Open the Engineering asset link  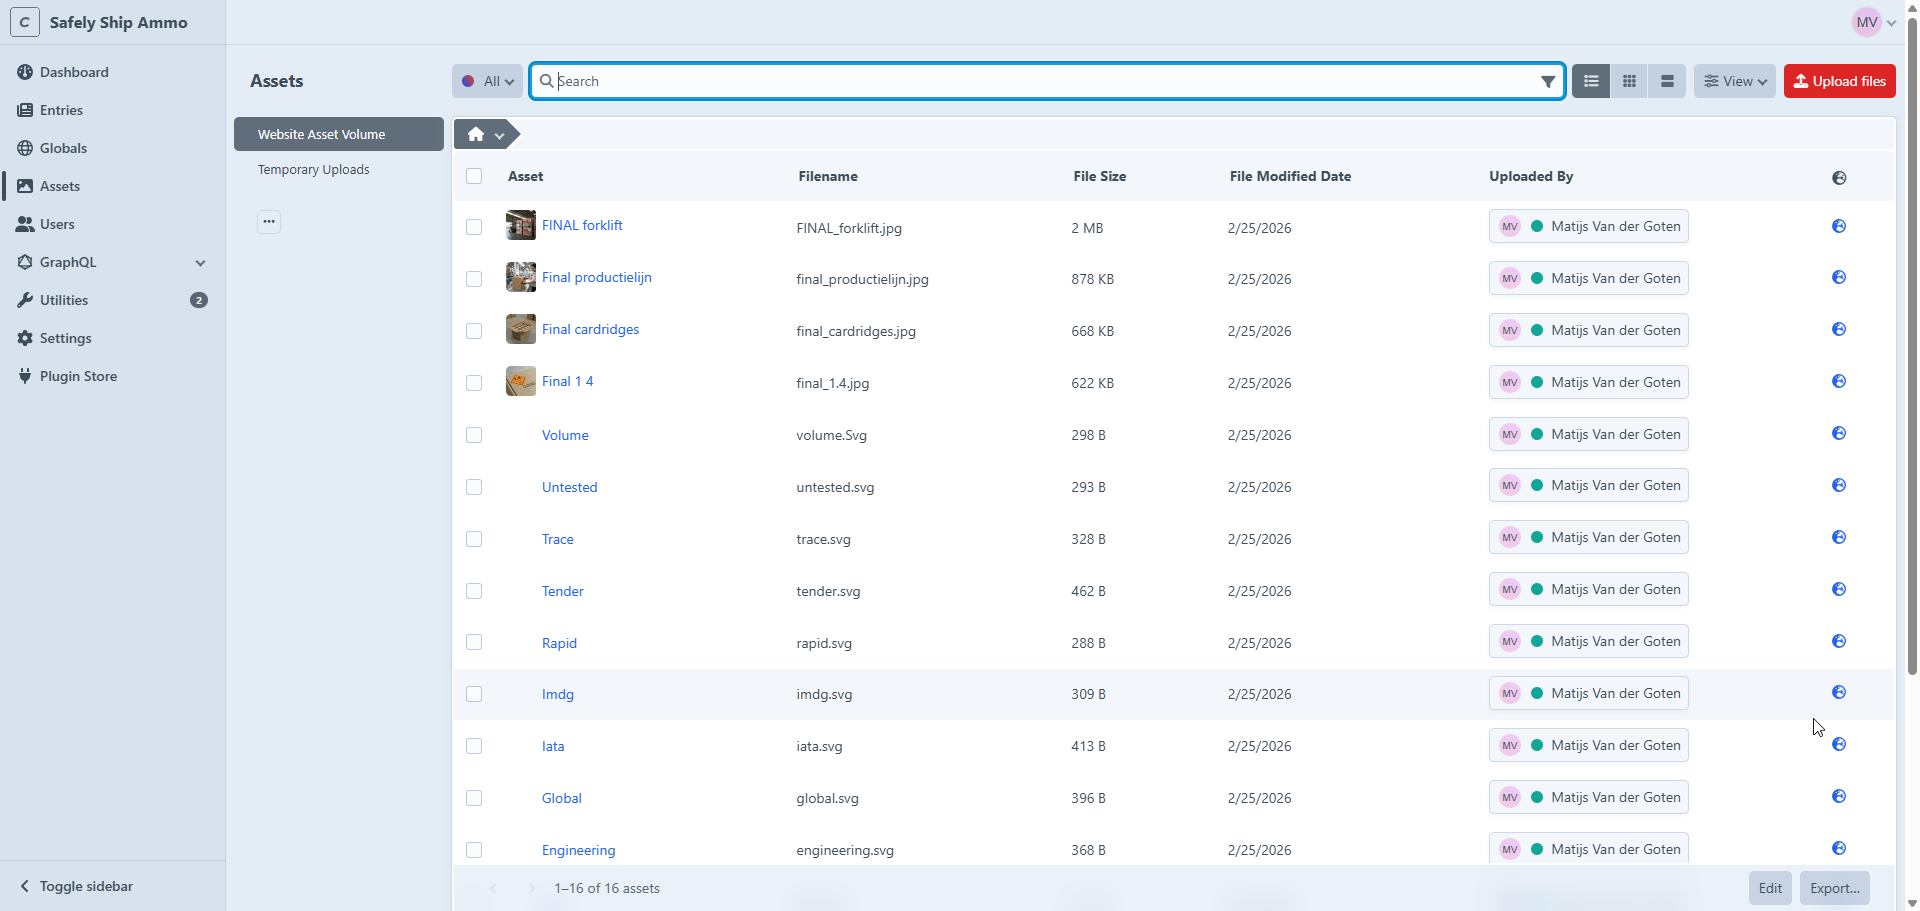579,850
